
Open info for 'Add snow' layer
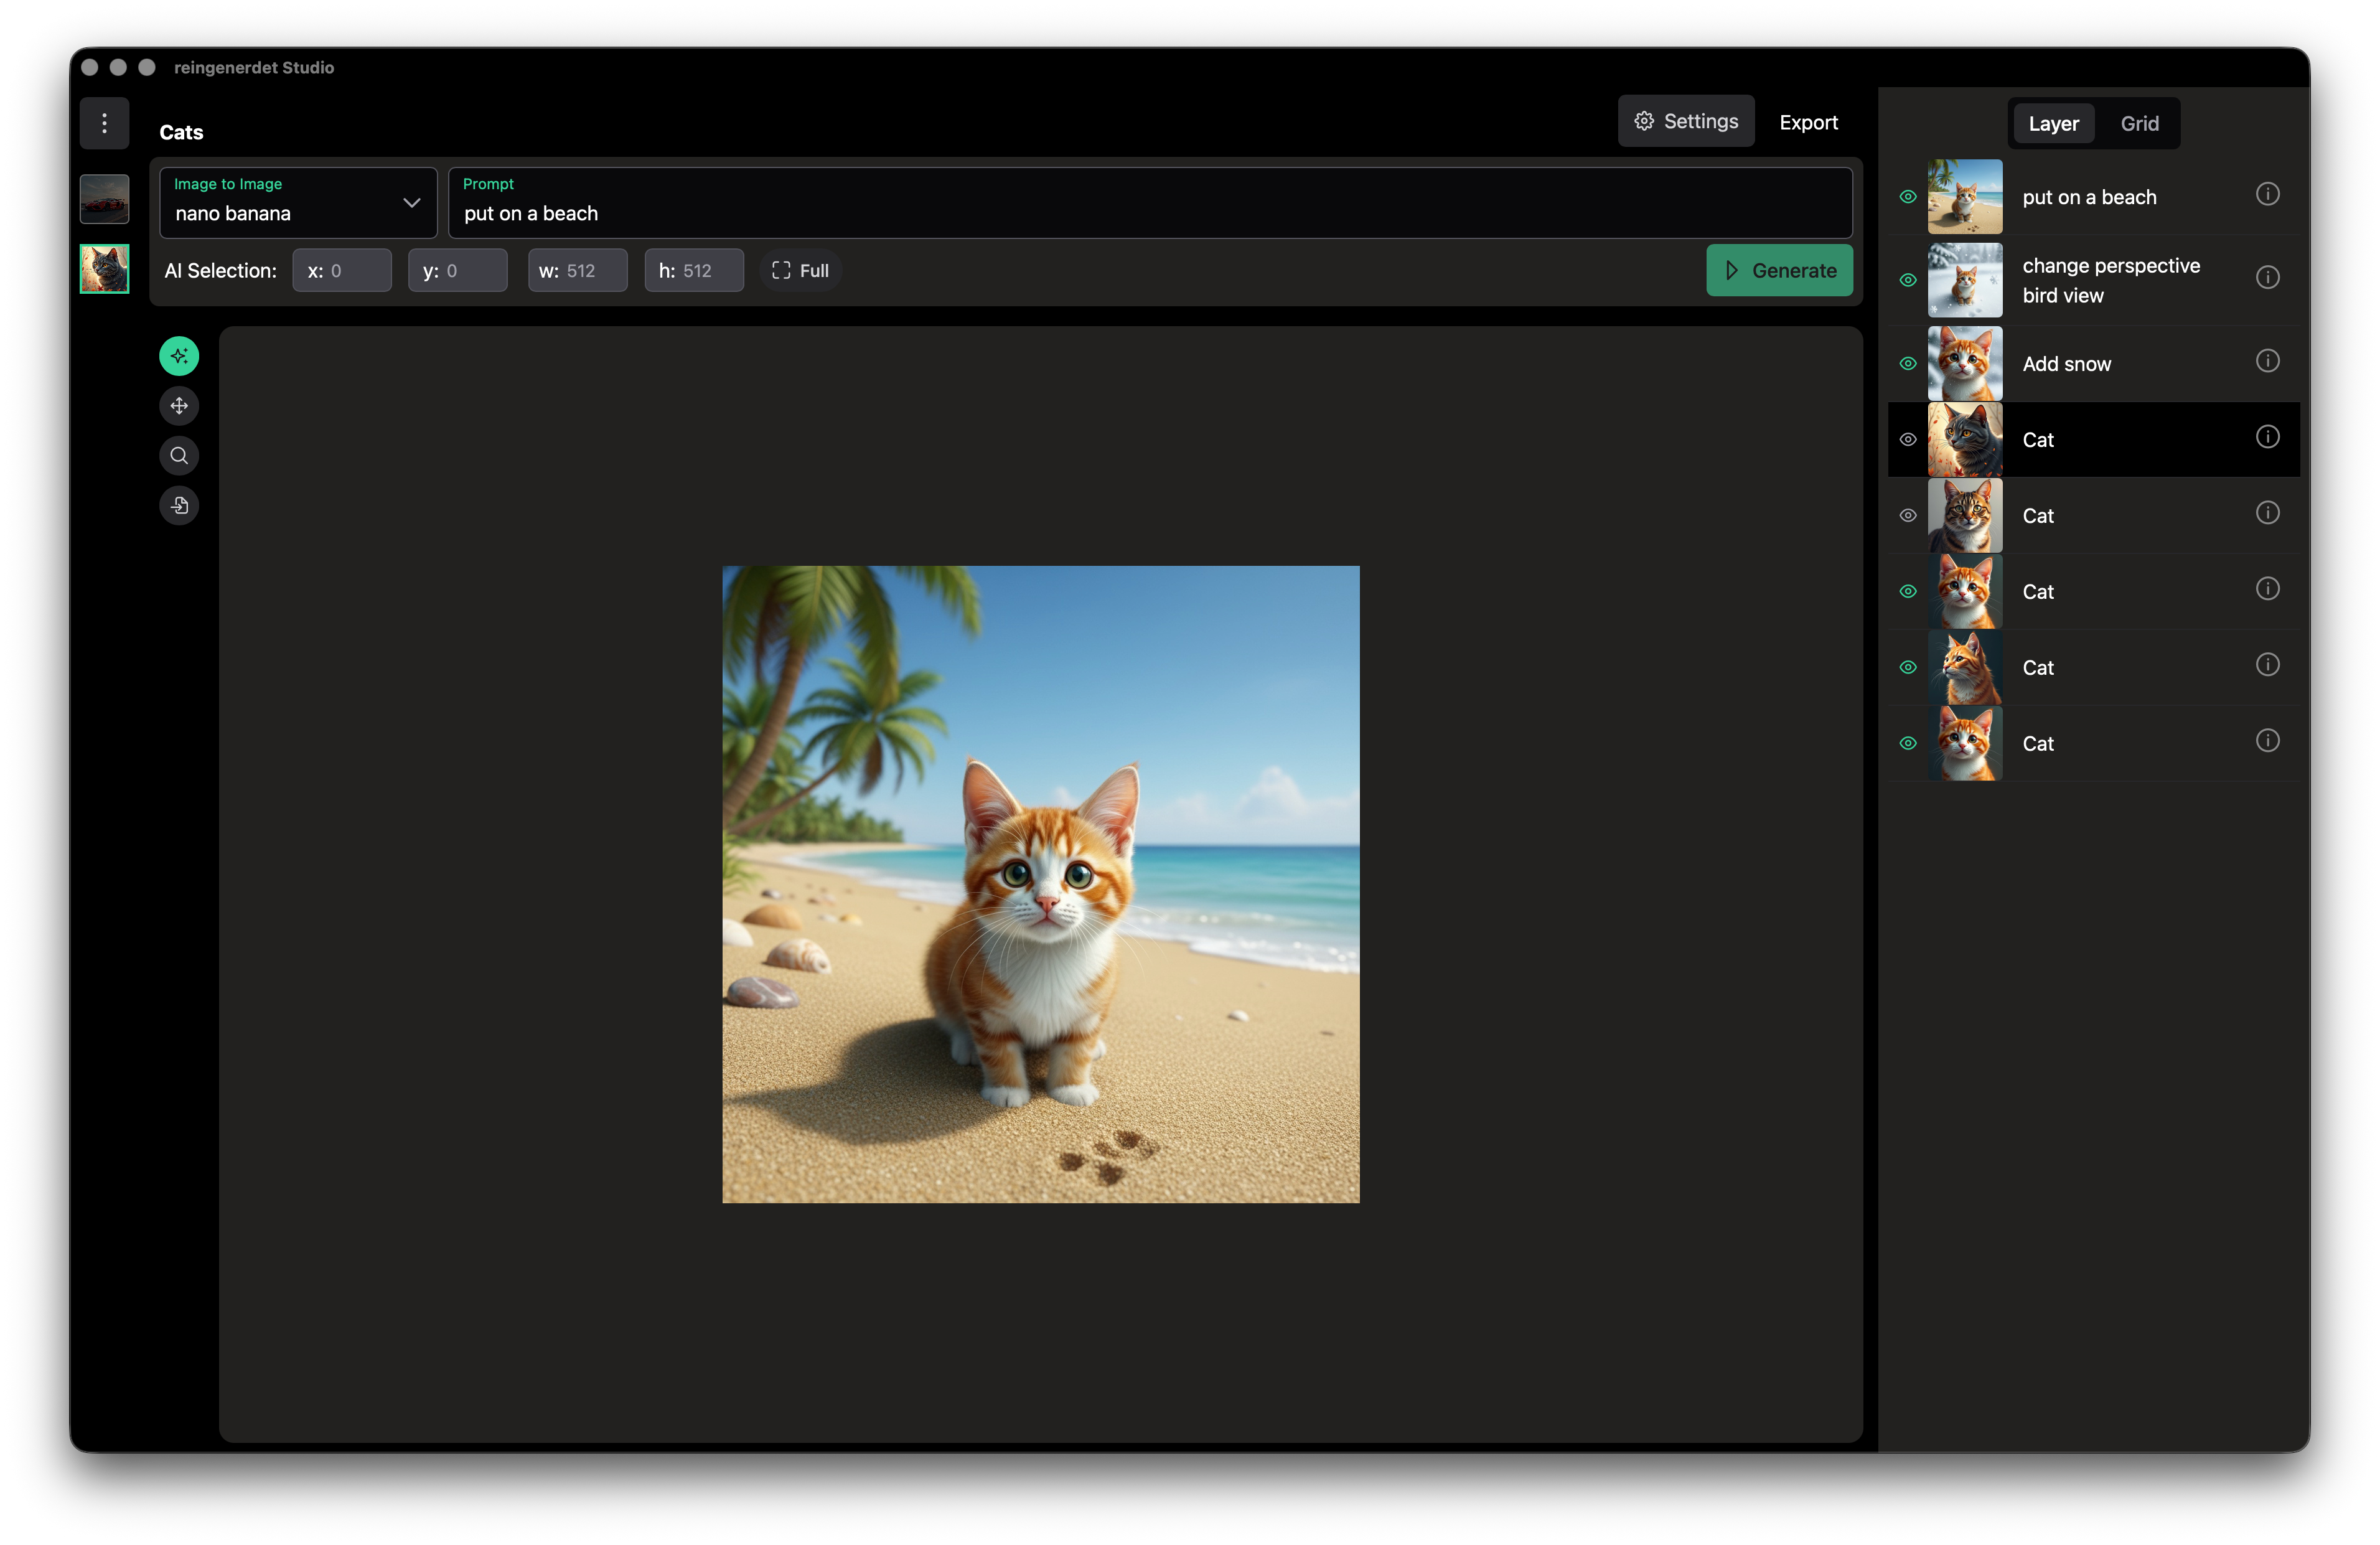(x=2267, y=361)
